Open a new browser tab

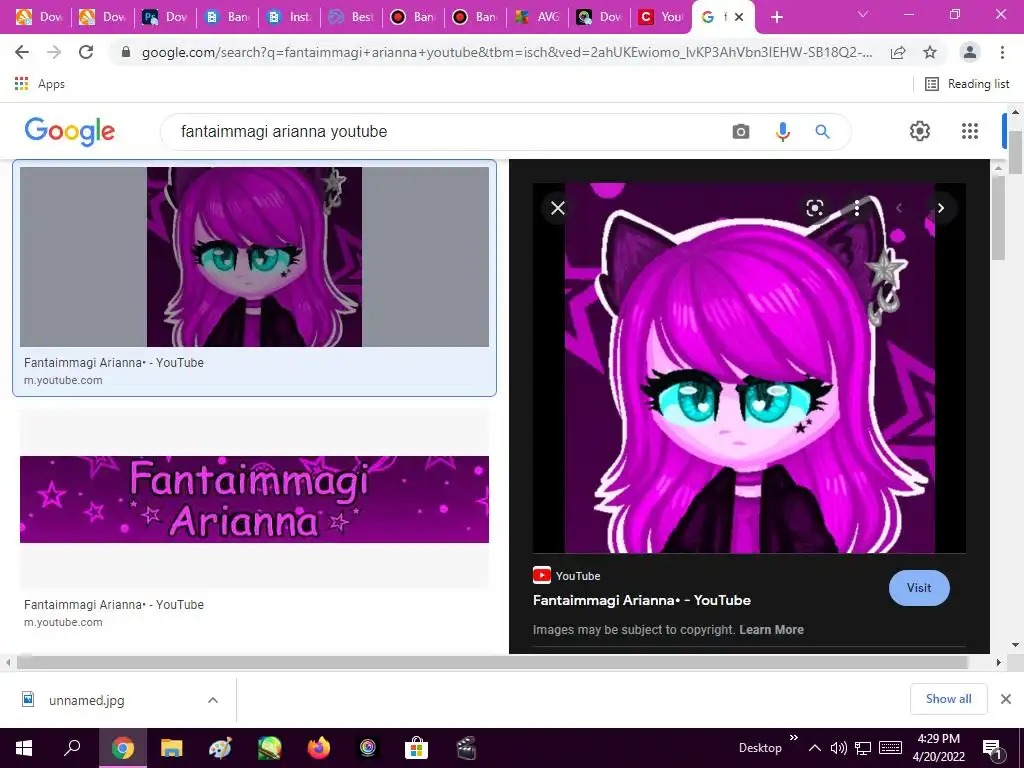(776, 17)
